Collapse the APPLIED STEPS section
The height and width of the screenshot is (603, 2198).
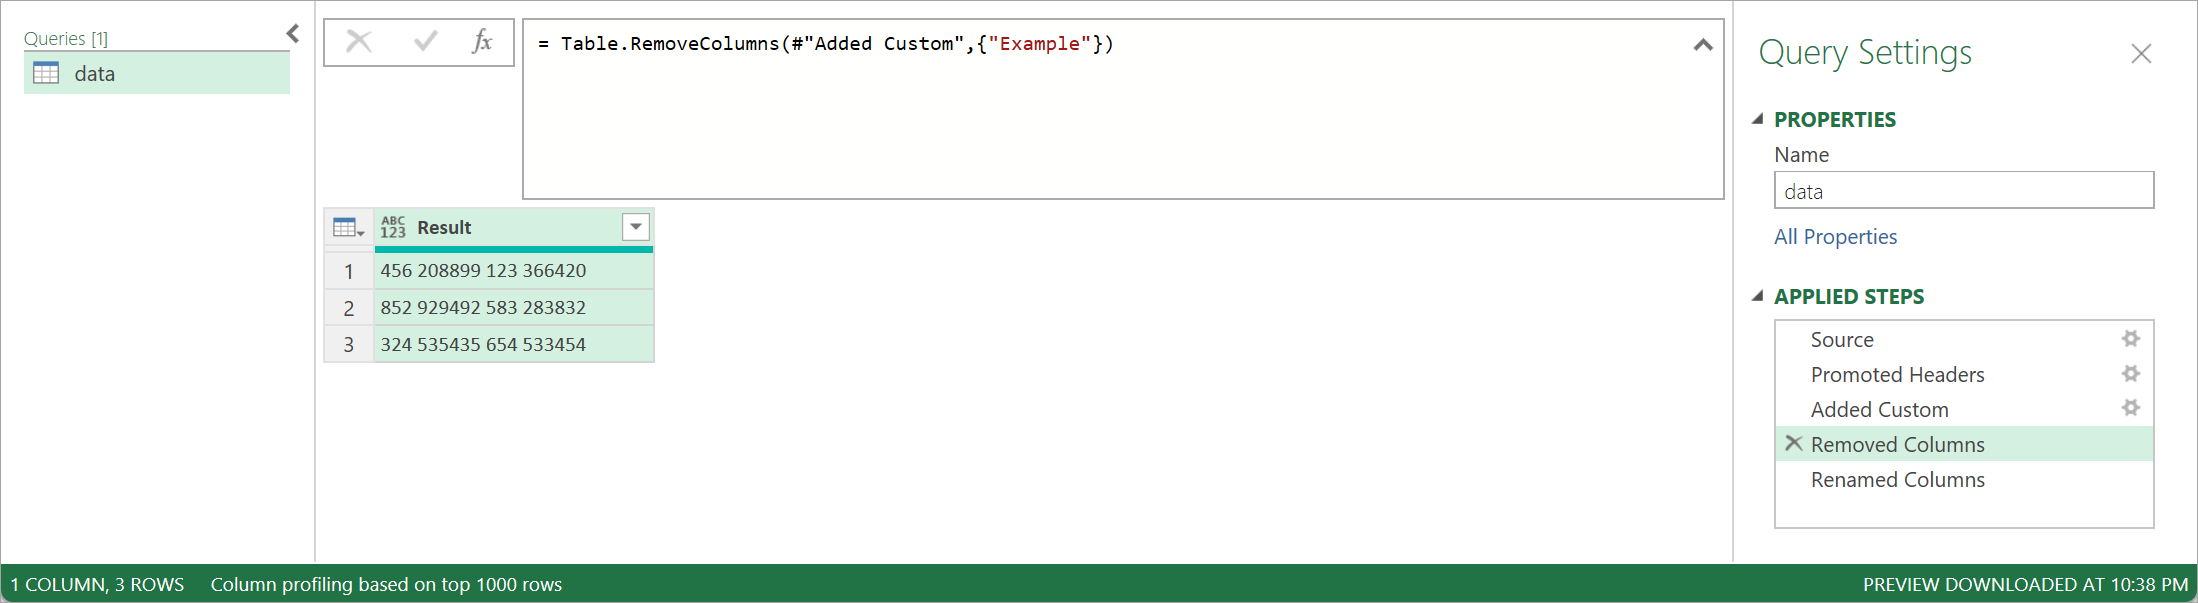point(1758,296)
